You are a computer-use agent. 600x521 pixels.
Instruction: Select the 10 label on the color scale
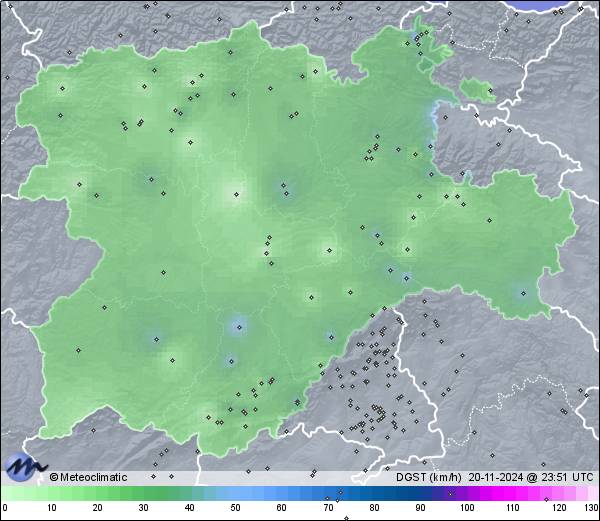point(52,508)
